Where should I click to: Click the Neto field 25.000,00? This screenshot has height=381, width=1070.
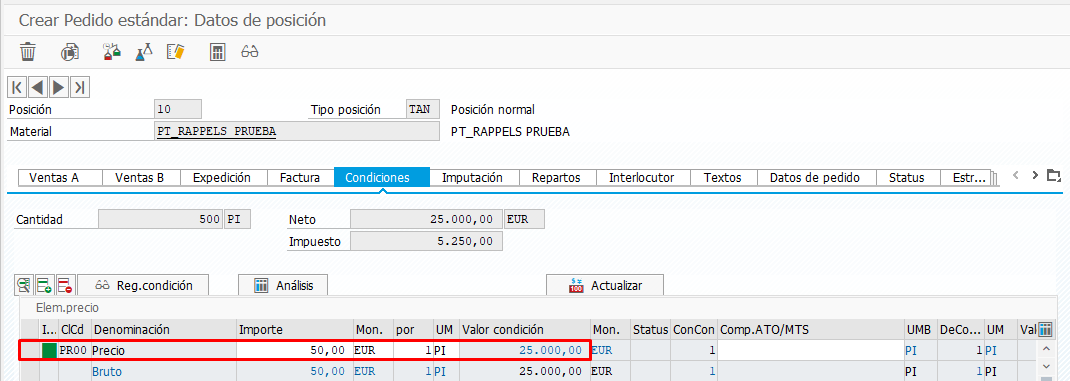coord(426,219)
